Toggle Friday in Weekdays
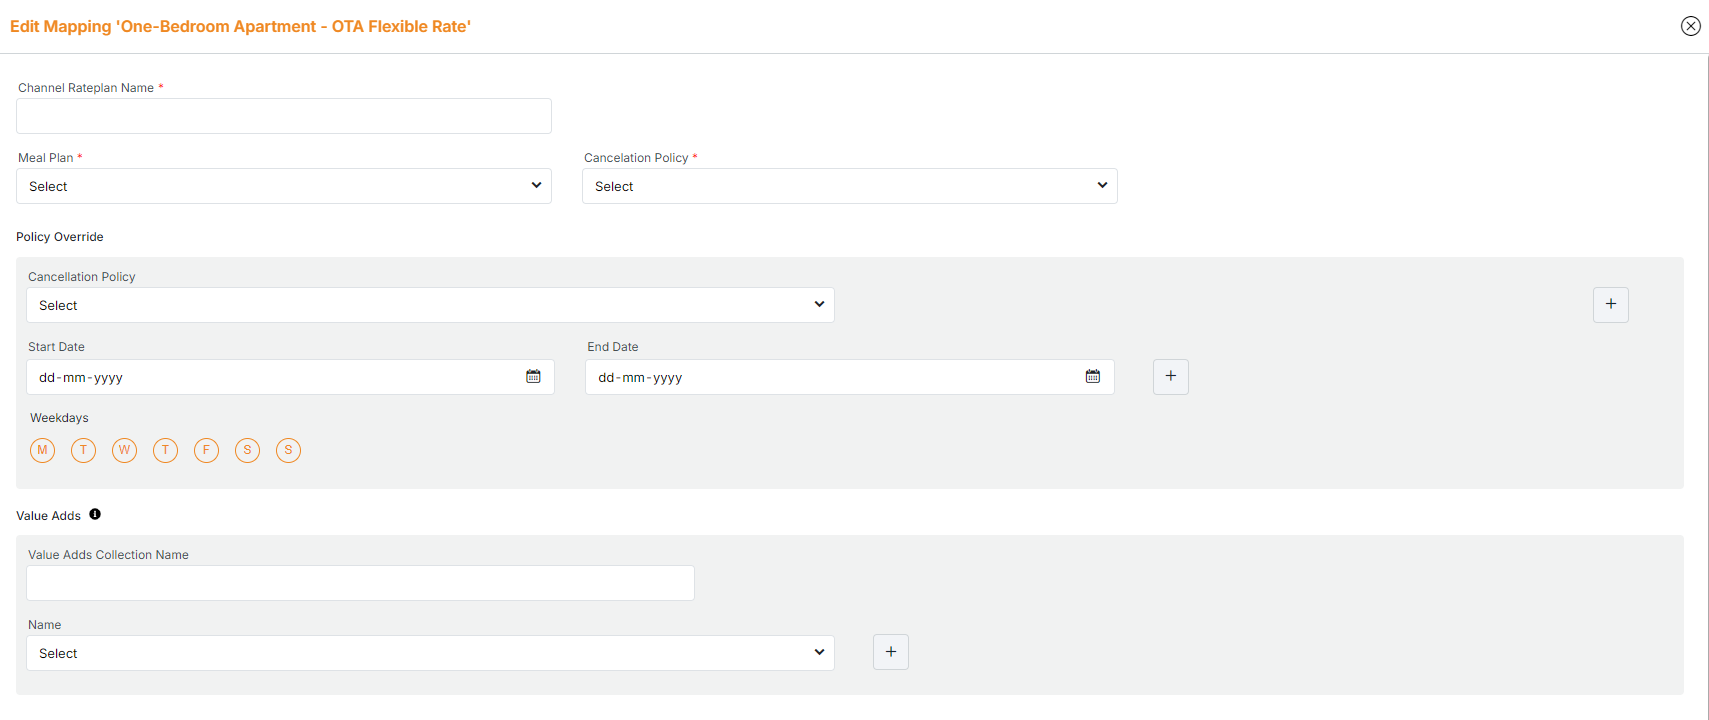 click(x=206, y=450)
